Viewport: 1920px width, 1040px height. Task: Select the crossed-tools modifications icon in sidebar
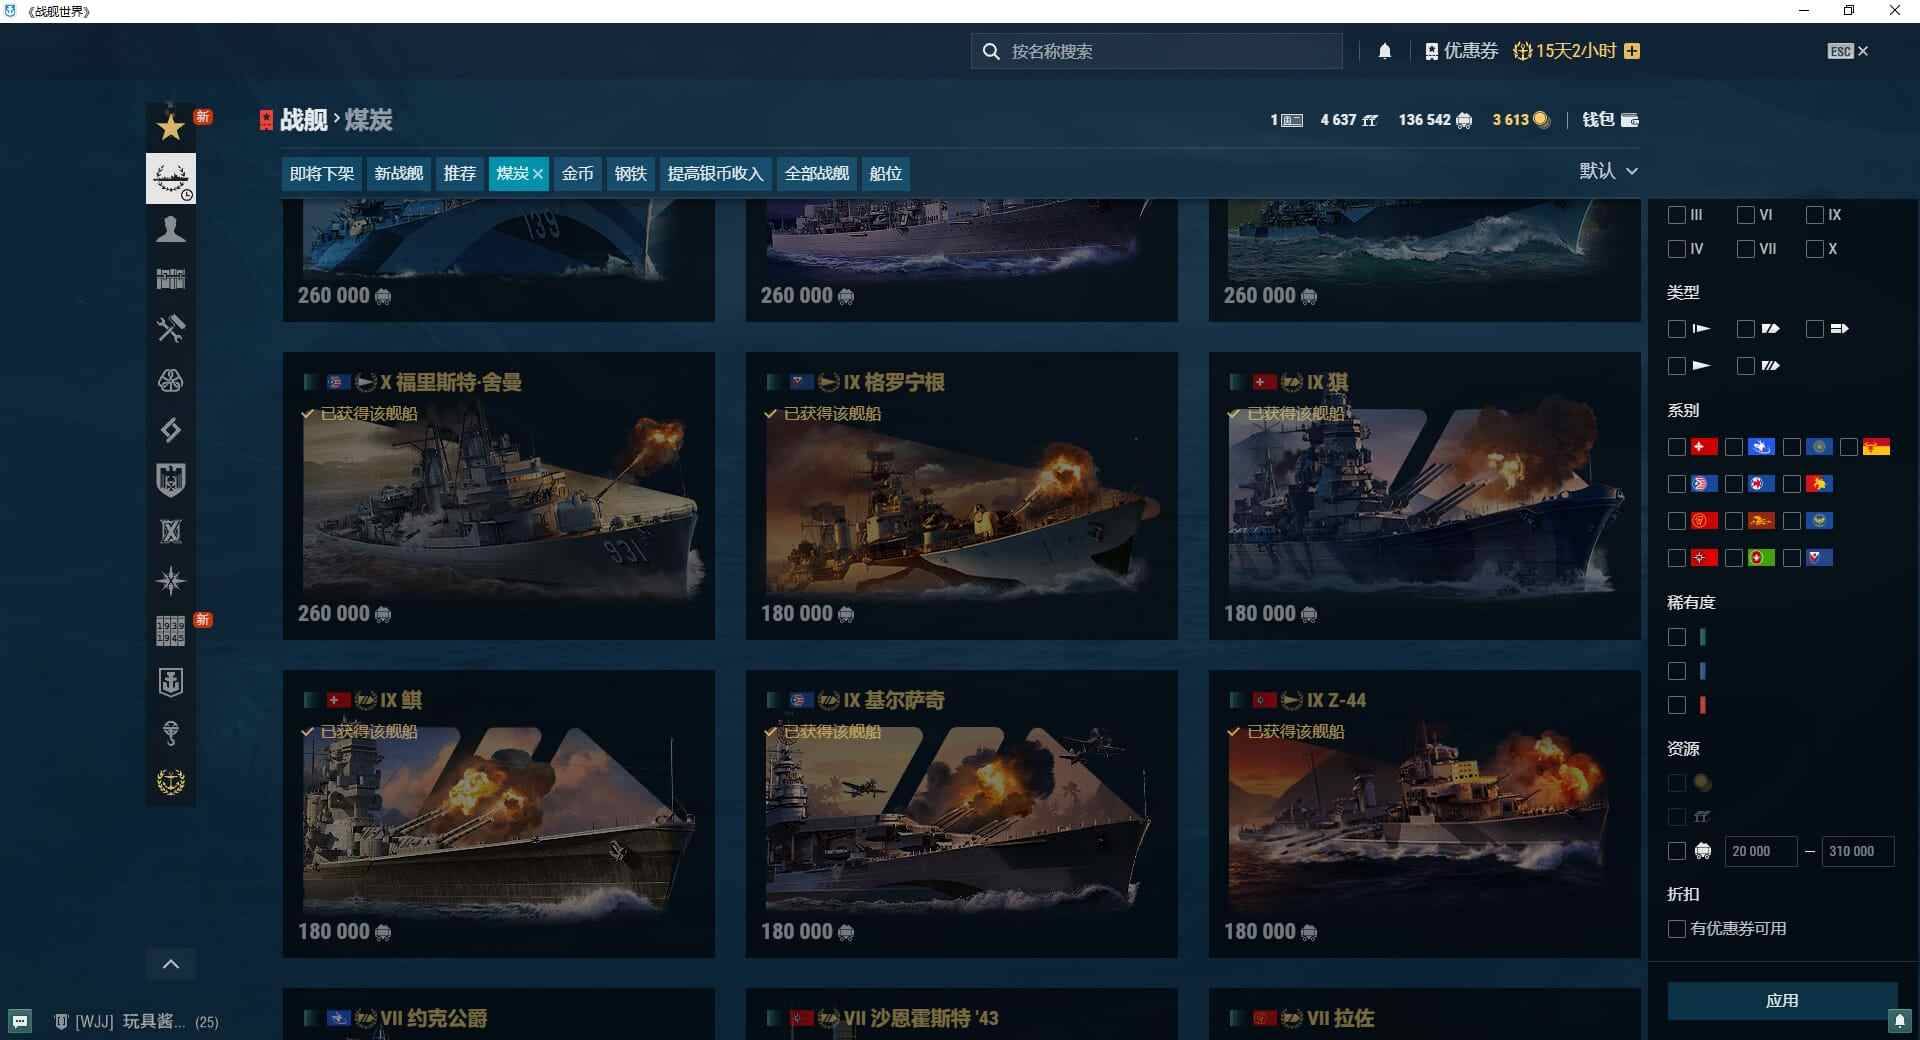(171, 330)
